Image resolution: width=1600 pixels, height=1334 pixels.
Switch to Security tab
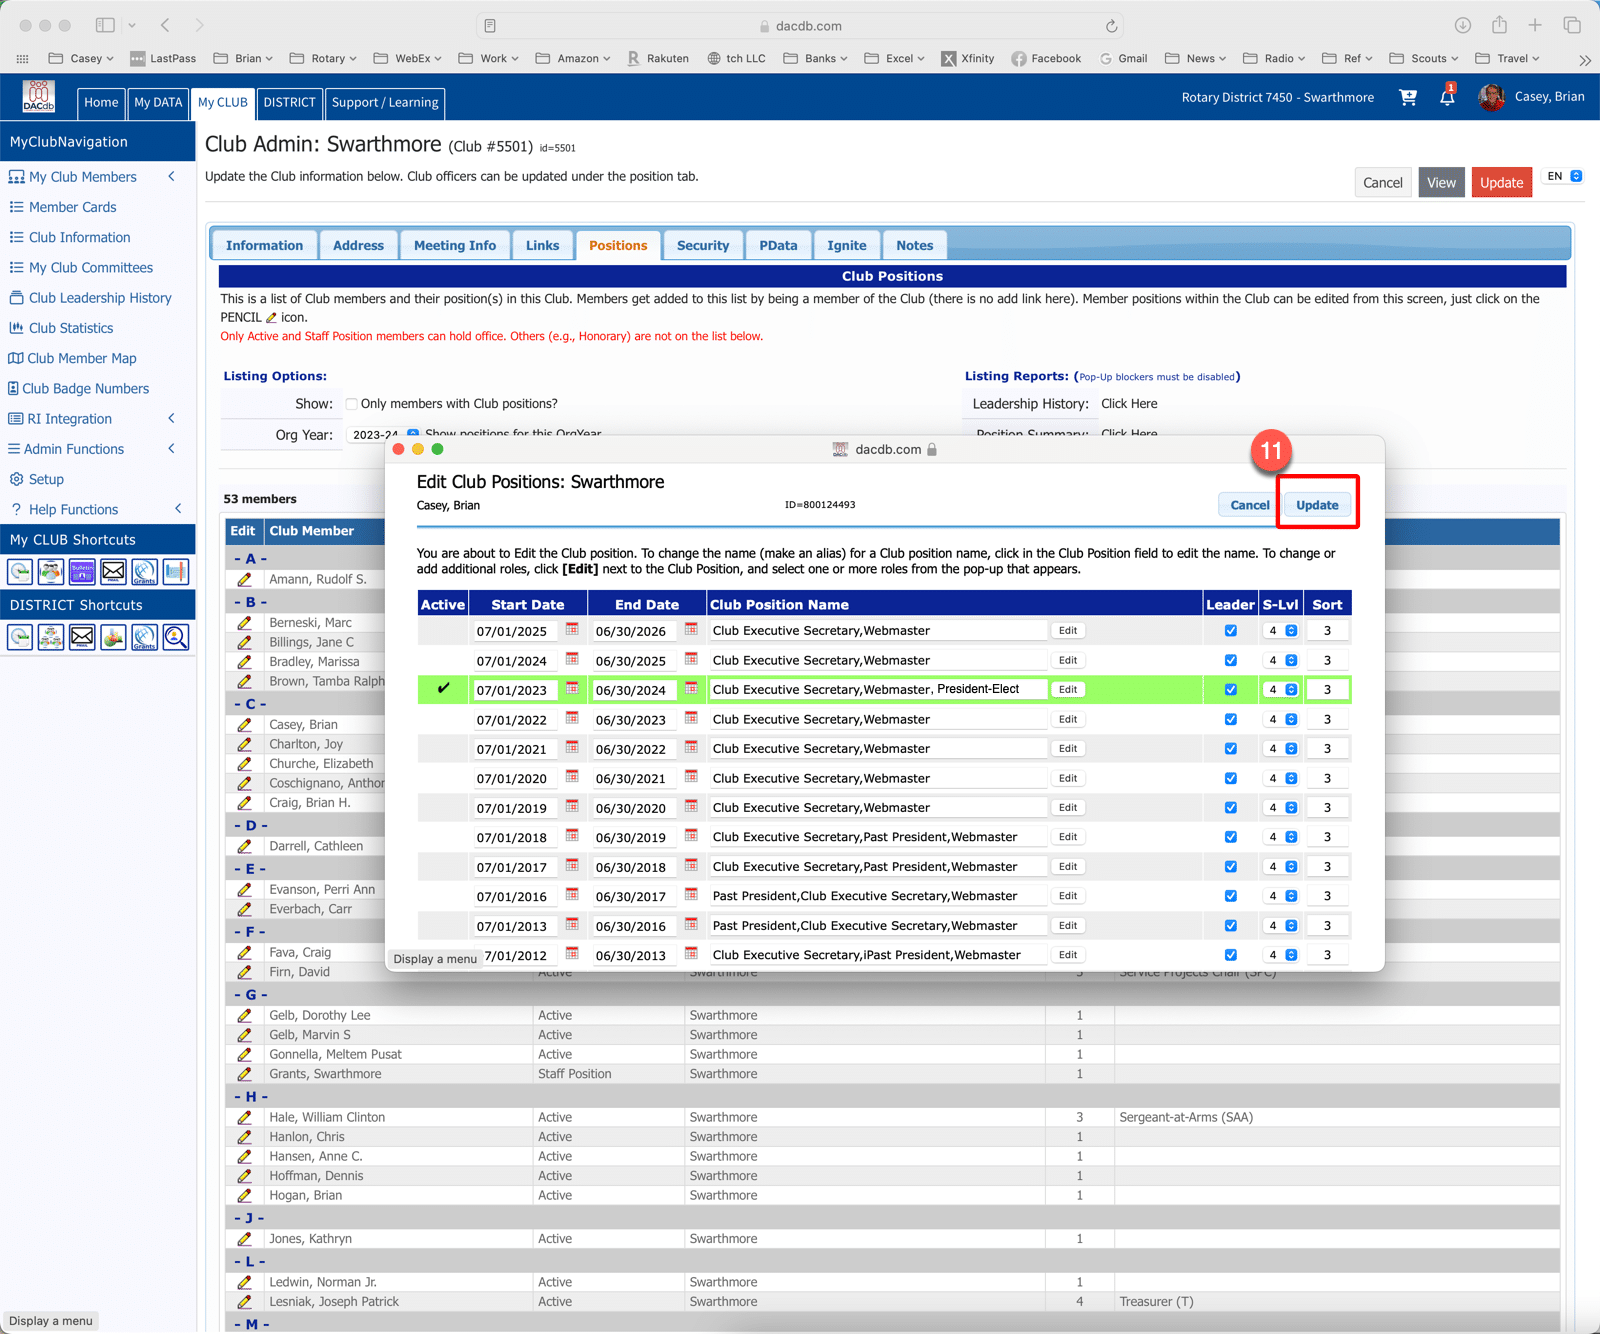(x=703, y=245)
